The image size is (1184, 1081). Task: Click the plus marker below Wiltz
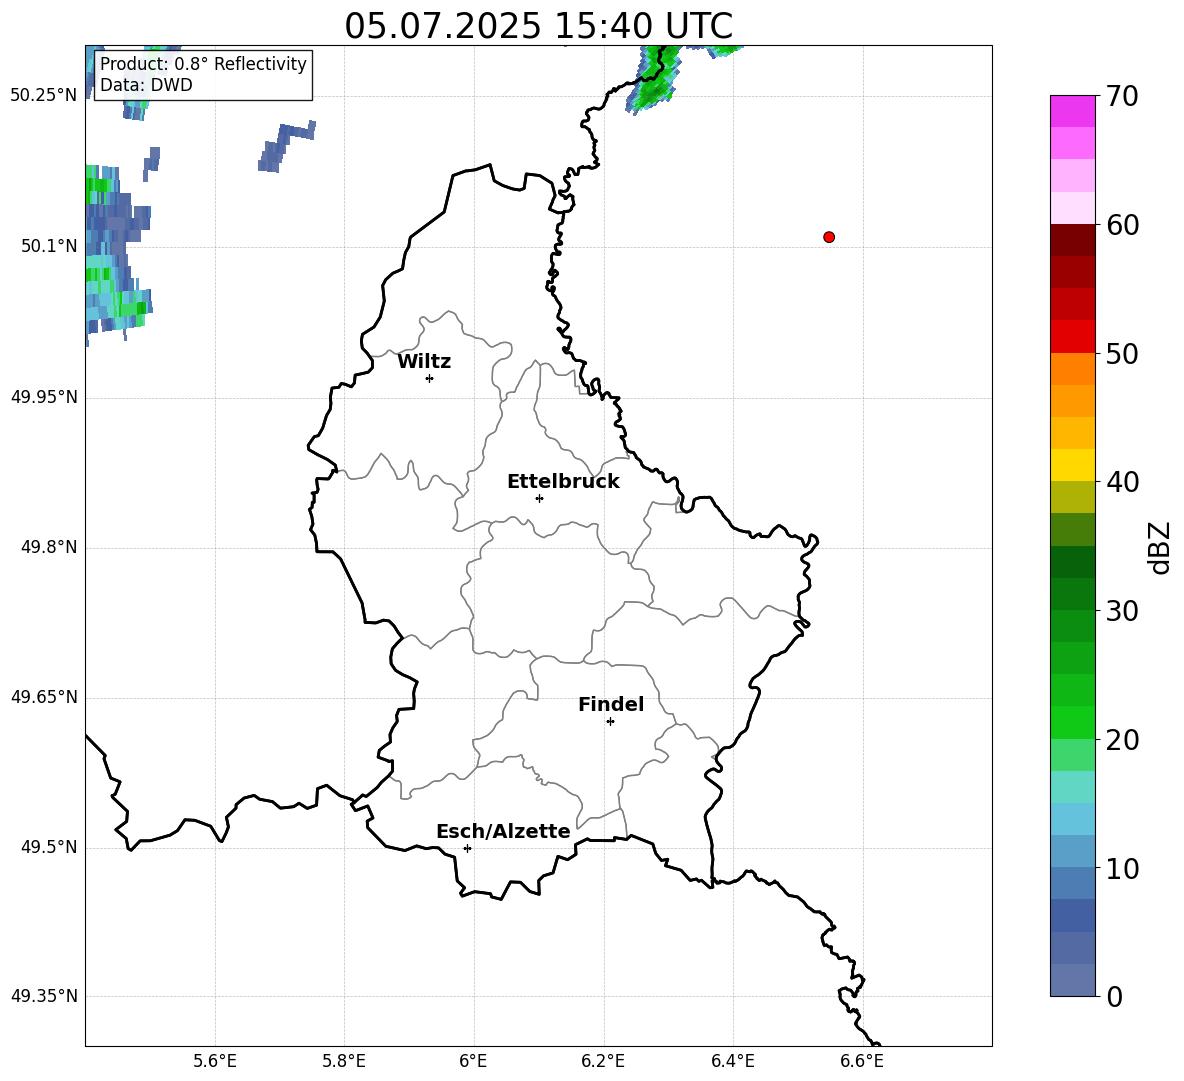point(430,378)
